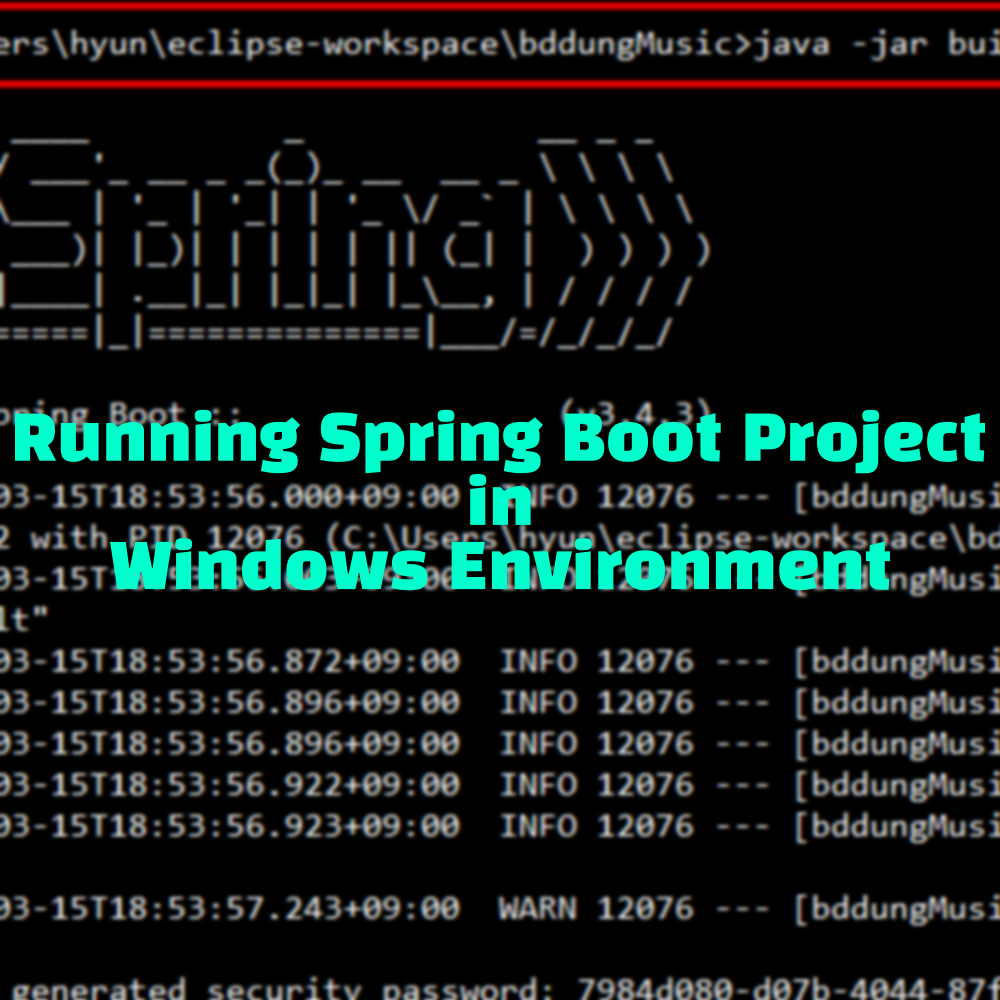Click the password value starting "7984d080"

[788, 989]
